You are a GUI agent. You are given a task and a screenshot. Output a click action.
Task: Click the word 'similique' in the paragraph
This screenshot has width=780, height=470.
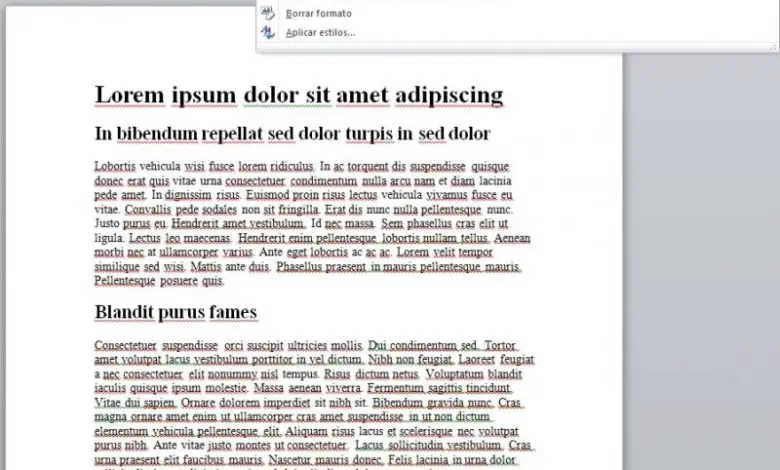pyautogui.click(x=117, y=267)
